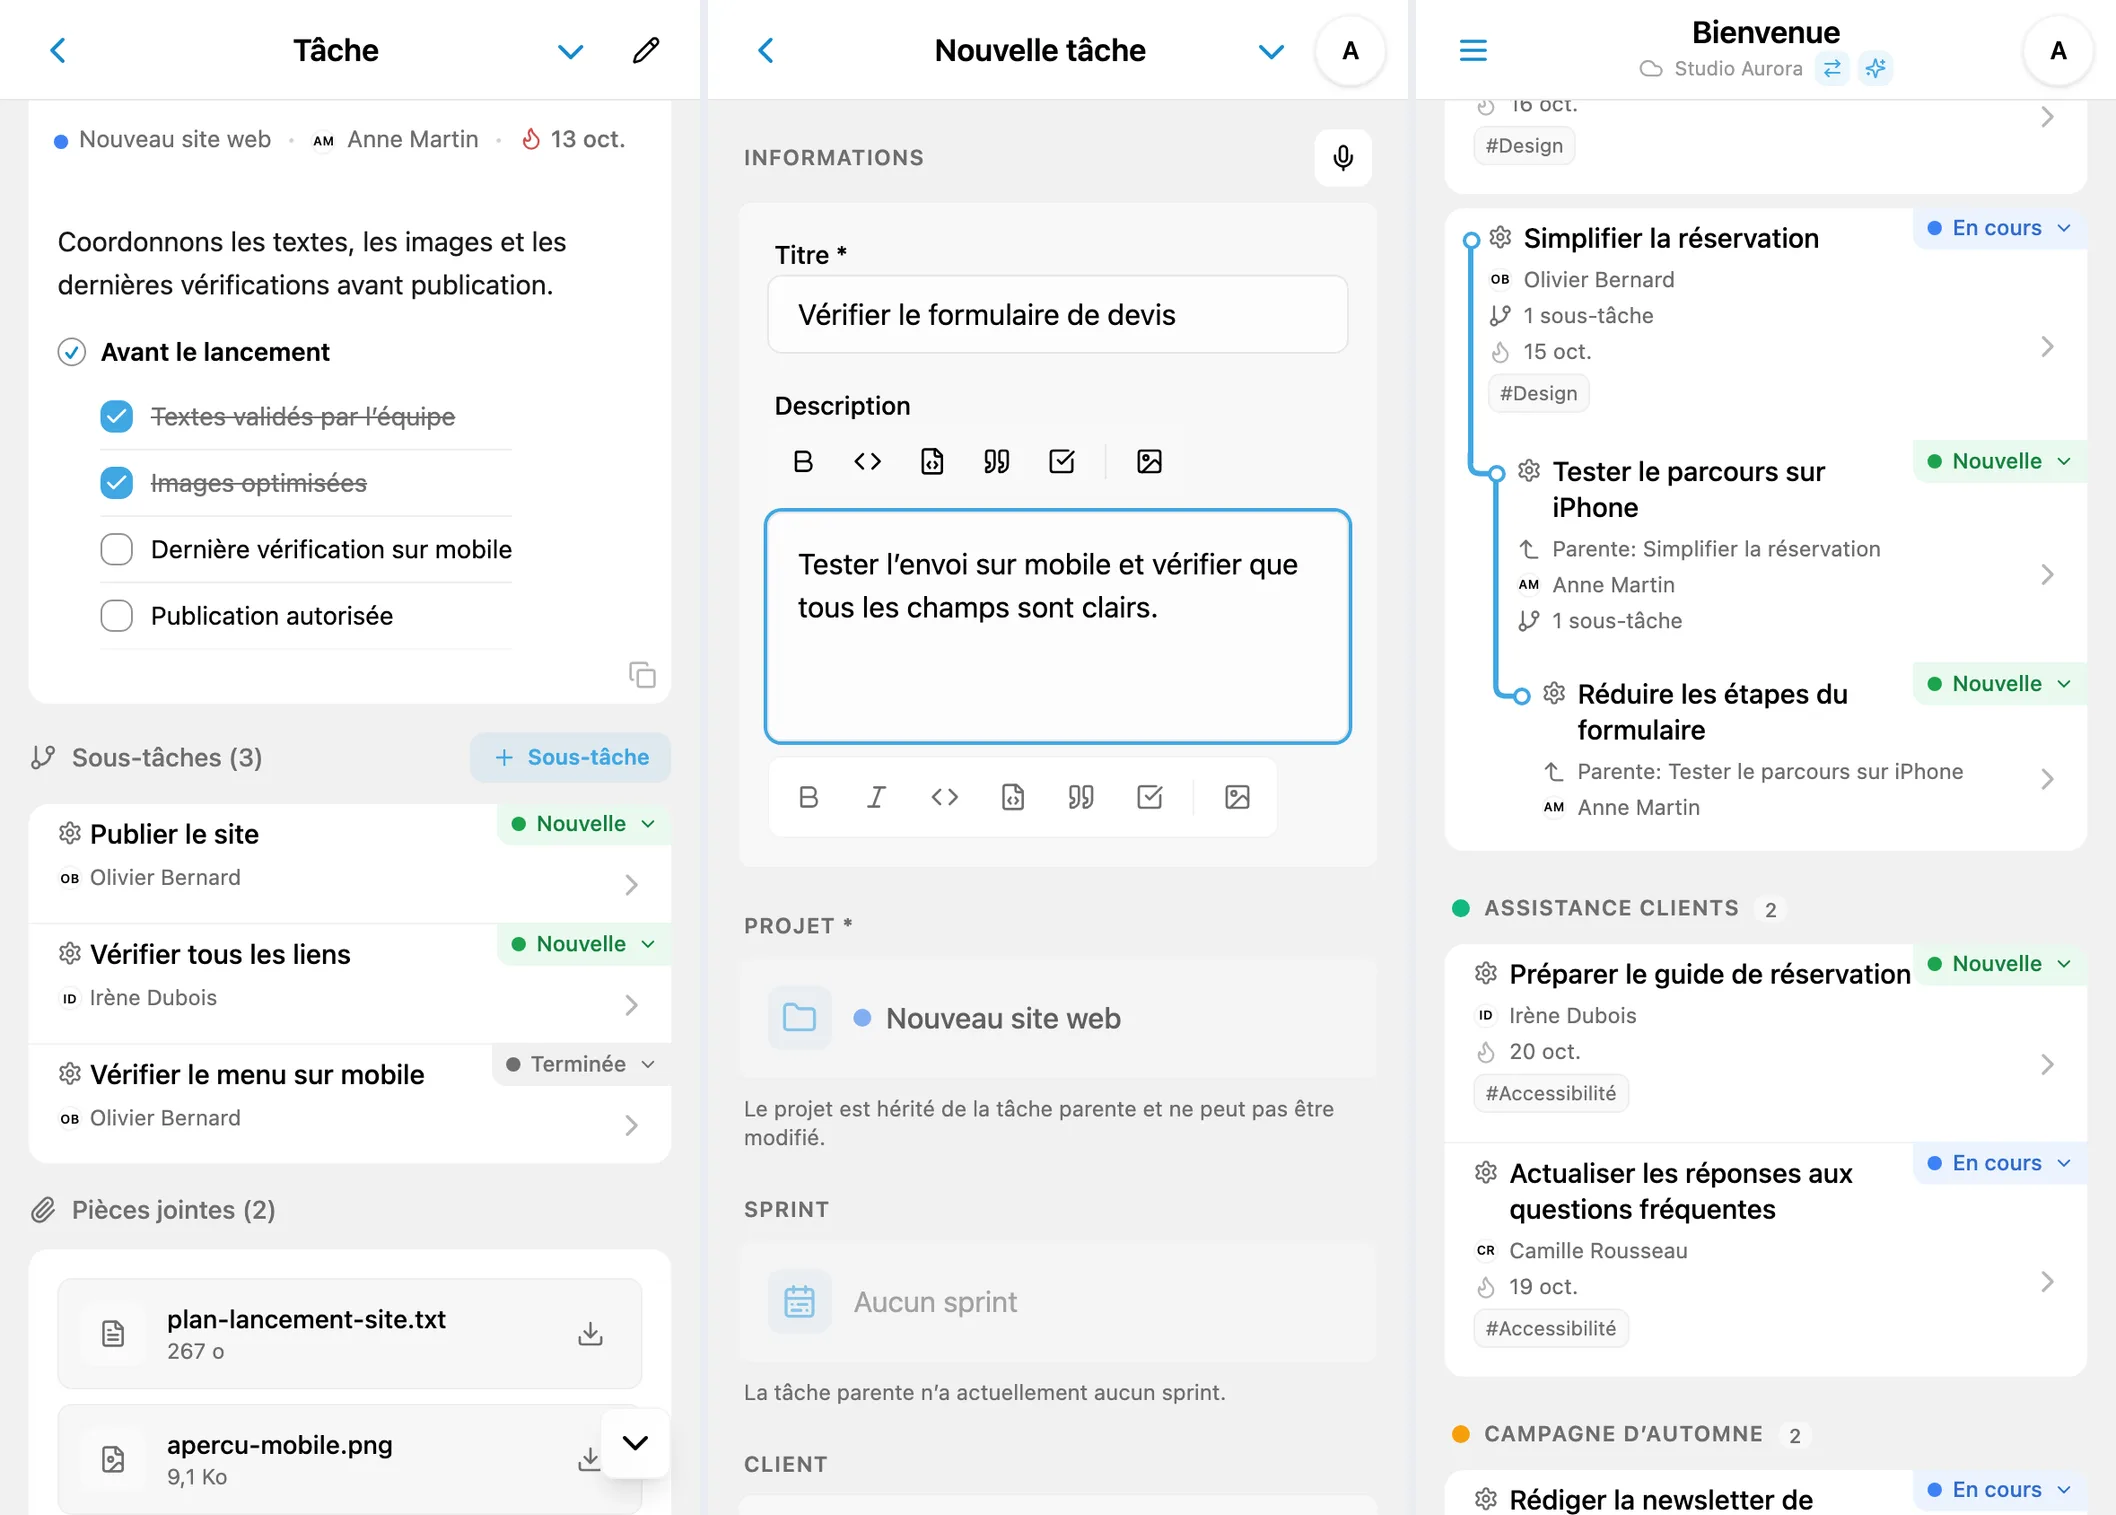The height and width of the screenshot is (1515, 2116).
Task: Copy the description using the copy icon
Action: coord(642,675)
